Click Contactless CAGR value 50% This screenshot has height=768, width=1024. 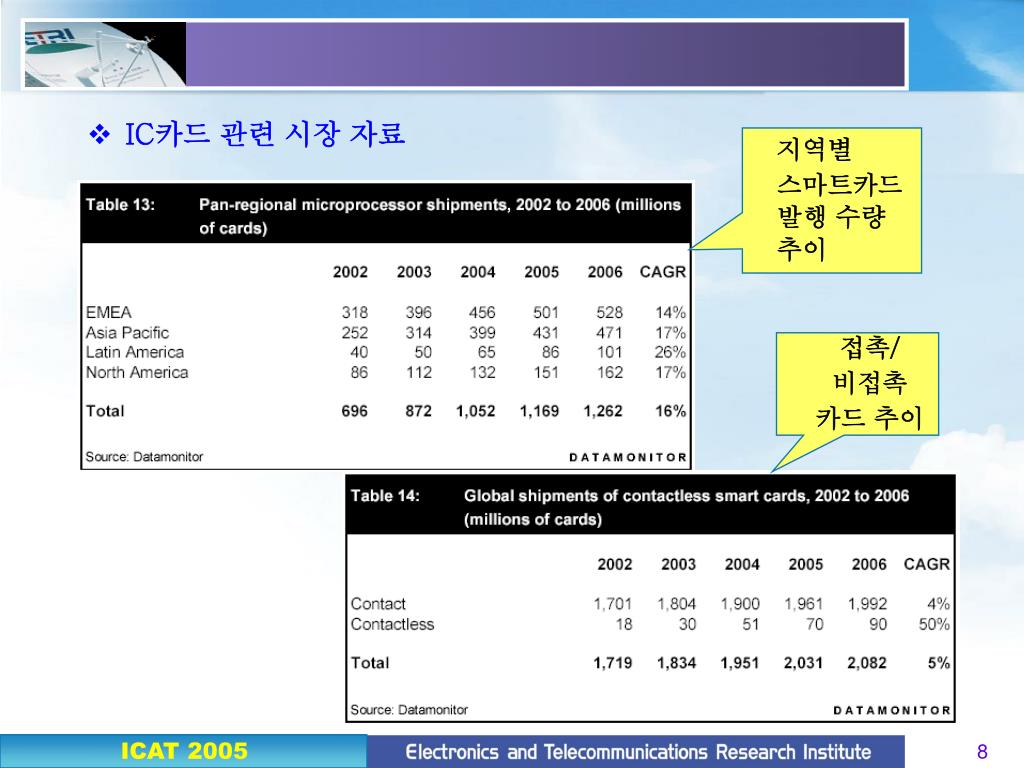935,624
